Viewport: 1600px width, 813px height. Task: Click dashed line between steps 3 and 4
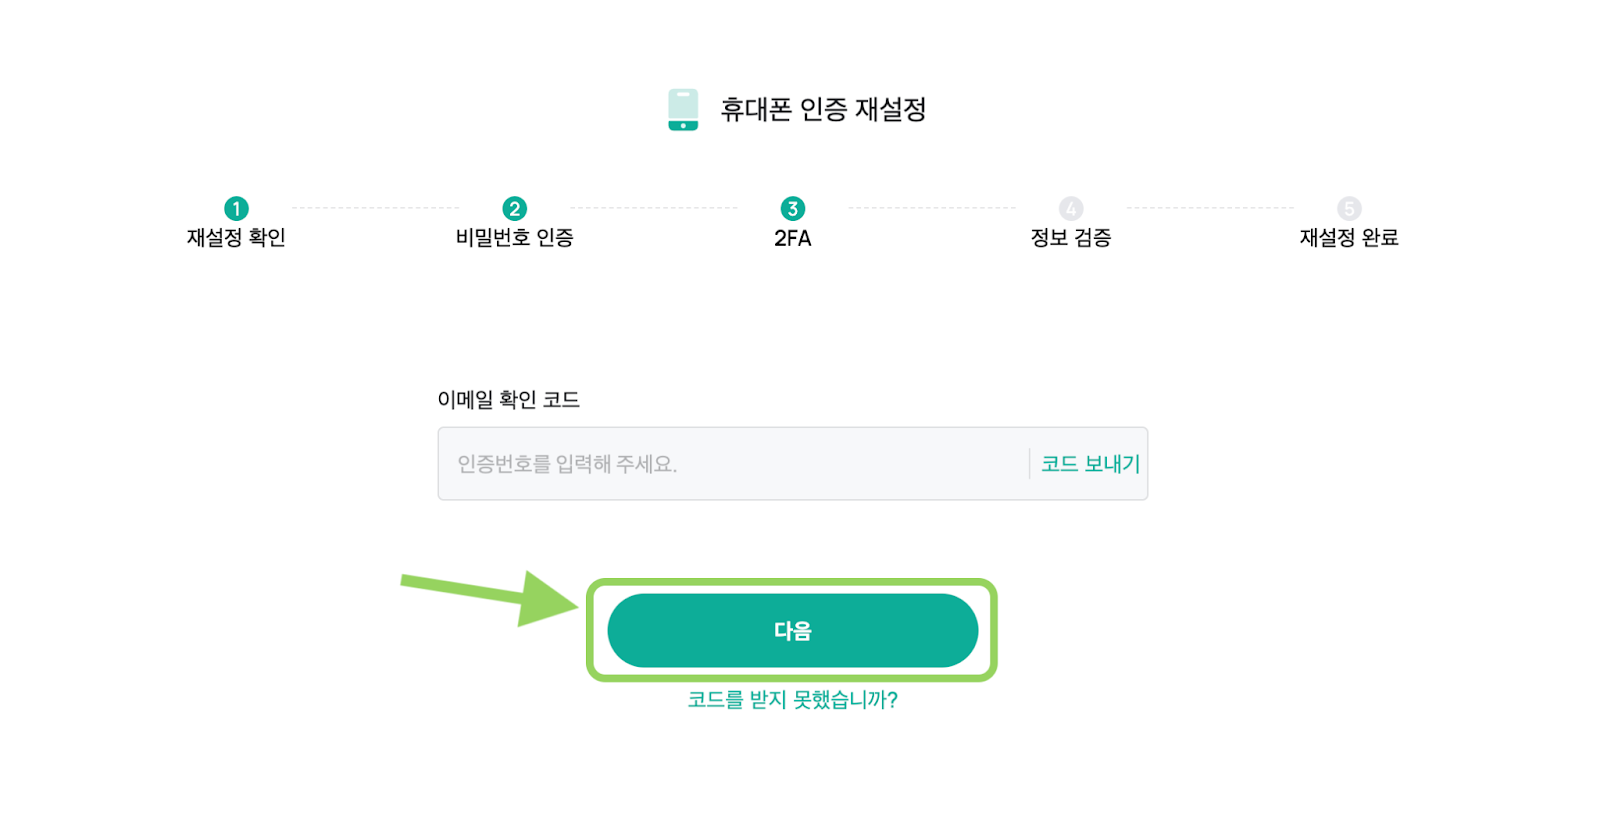[x=932, y=208]
